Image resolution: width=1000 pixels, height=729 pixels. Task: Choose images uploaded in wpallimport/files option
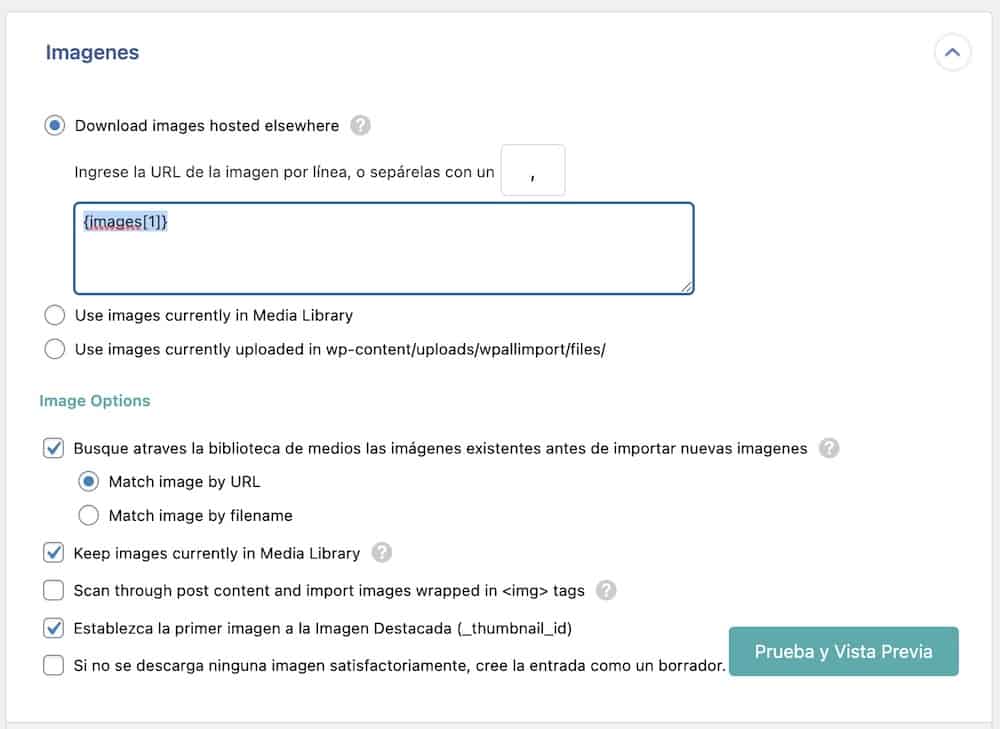coord(55,349)
